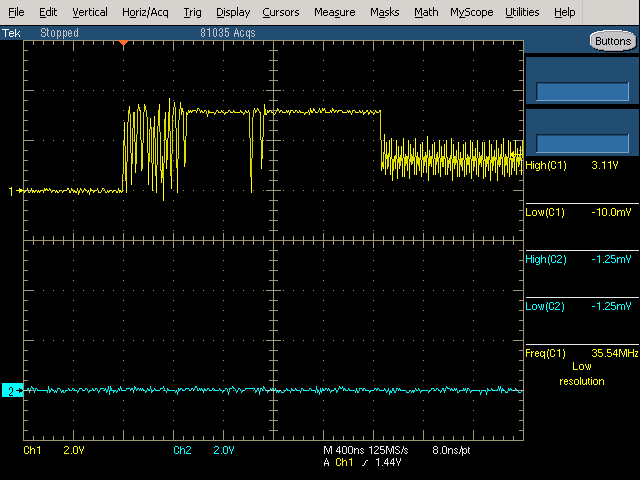Select the Low(C2) measurement readout
The height and width of the screenshot is (480, 640).
(578, 306)
